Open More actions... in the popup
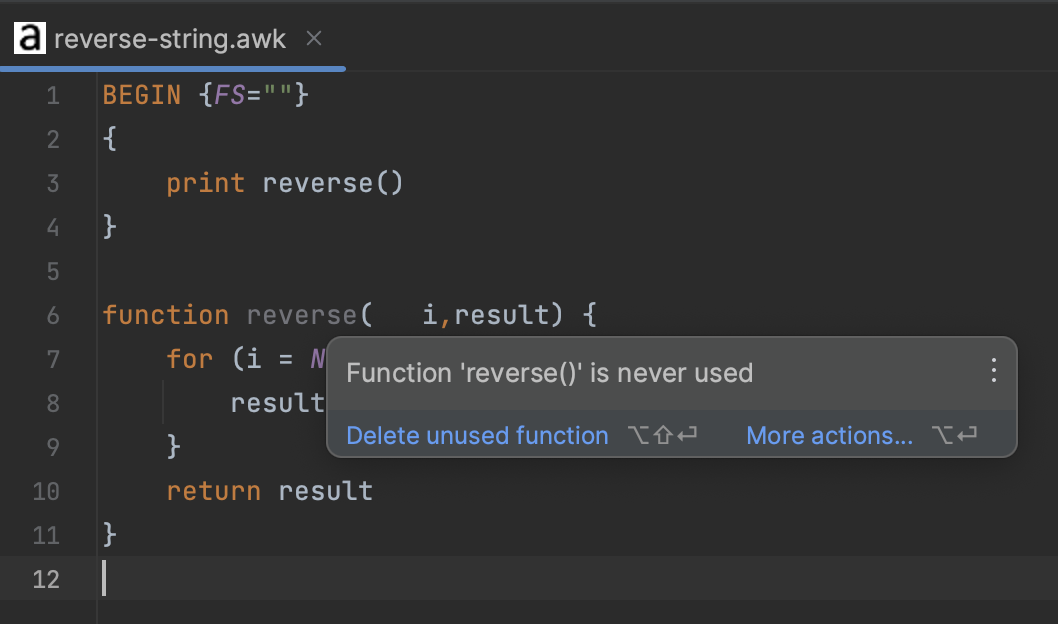This screenshot has height=624, width=1058. click(x=829, y=436)
